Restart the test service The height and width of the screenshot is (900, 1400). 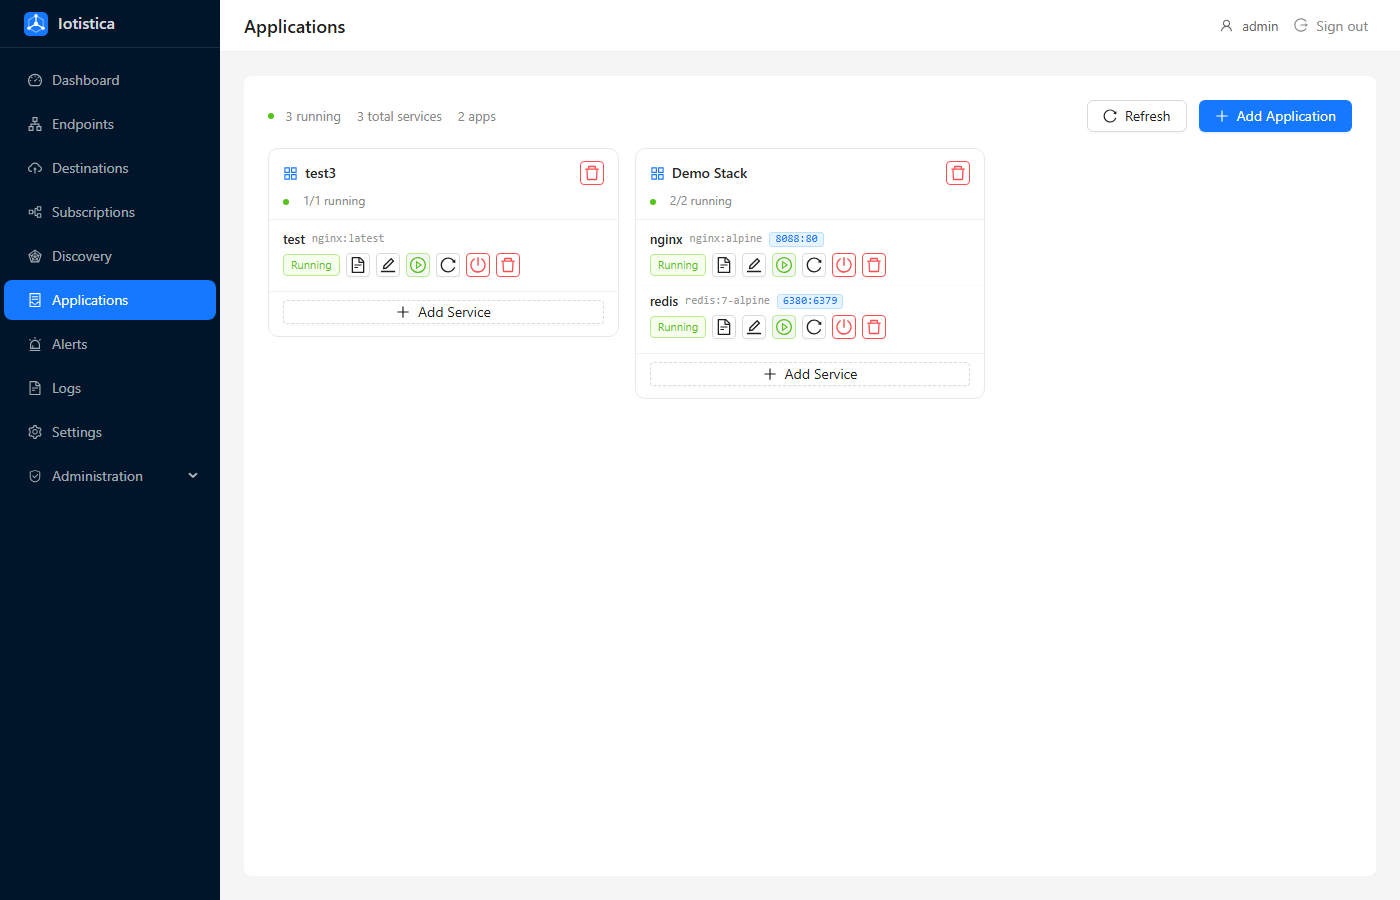[x=448, y=265]
